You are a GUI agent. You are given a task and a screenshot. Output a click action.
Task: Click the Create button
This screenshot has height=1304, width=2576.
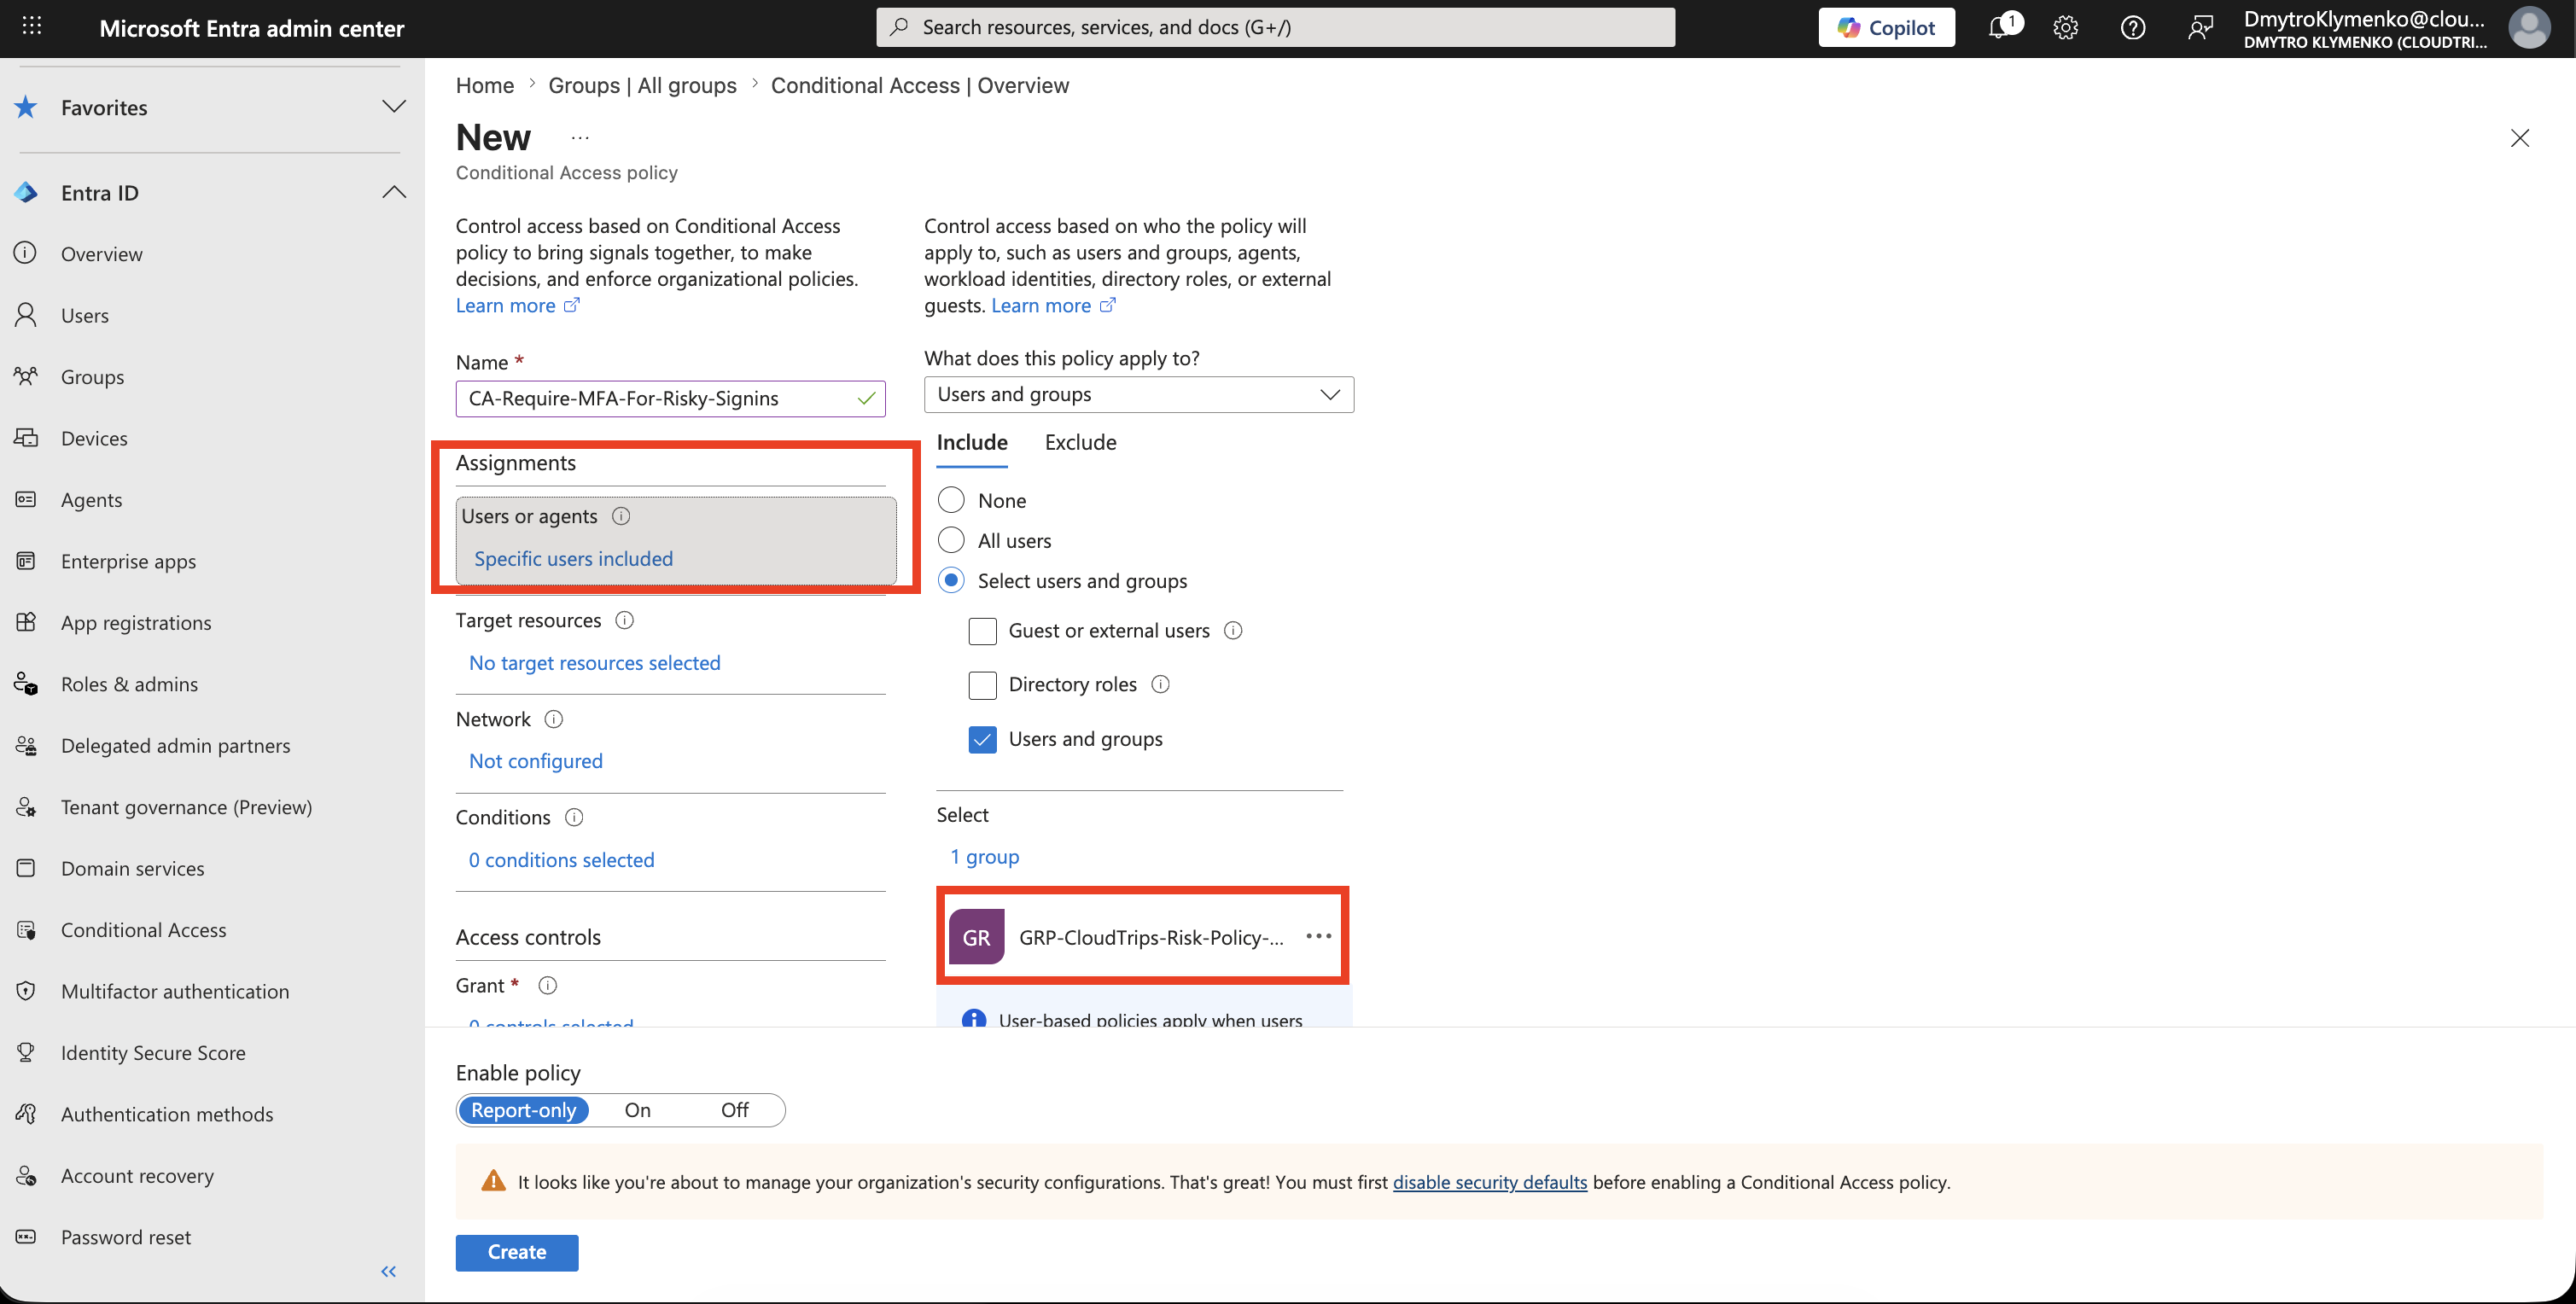coord(517,1252)
